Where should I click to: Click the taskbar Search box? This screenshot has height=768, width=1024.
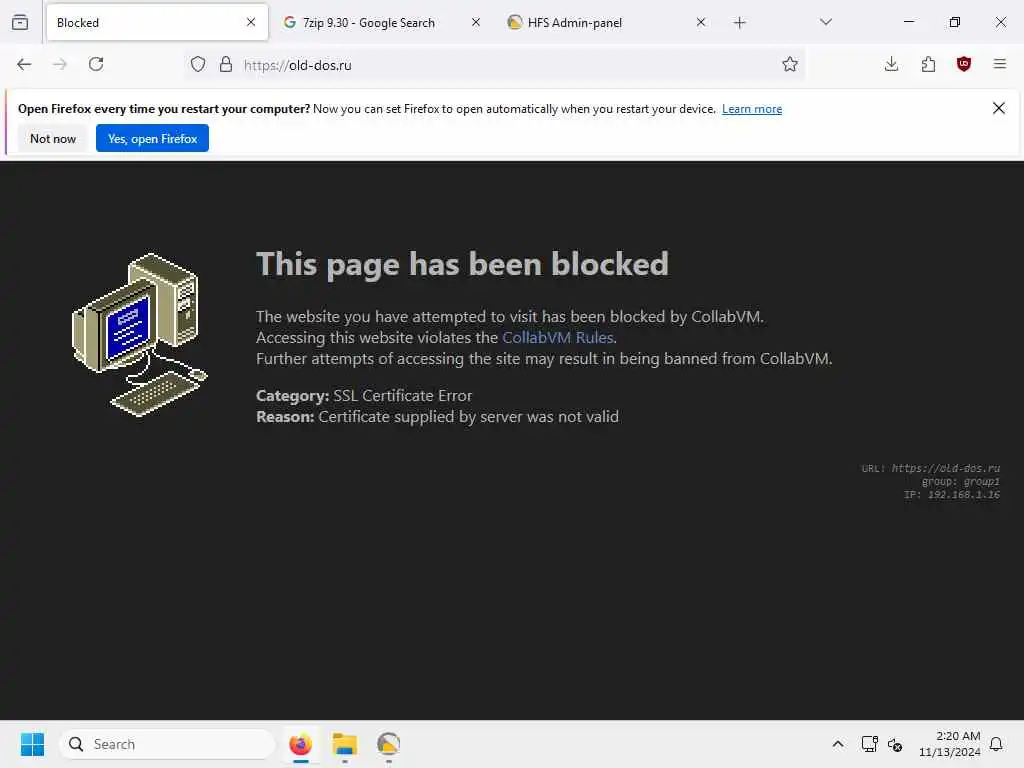coord(167,744)
